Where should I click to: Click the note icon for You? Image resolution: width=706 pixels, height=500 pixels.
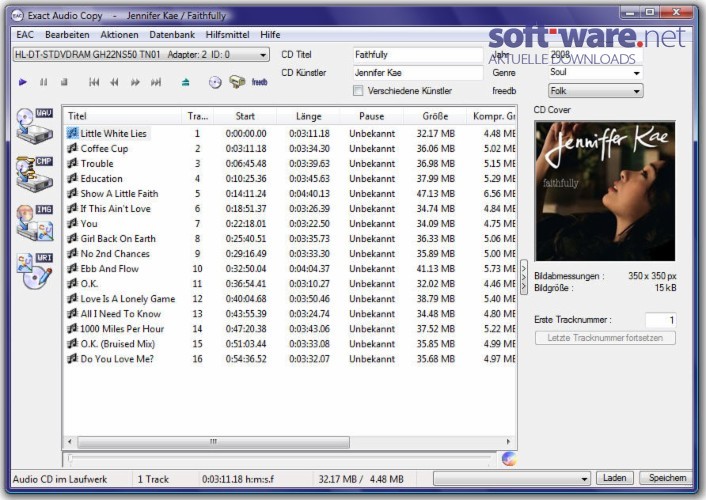72,223
